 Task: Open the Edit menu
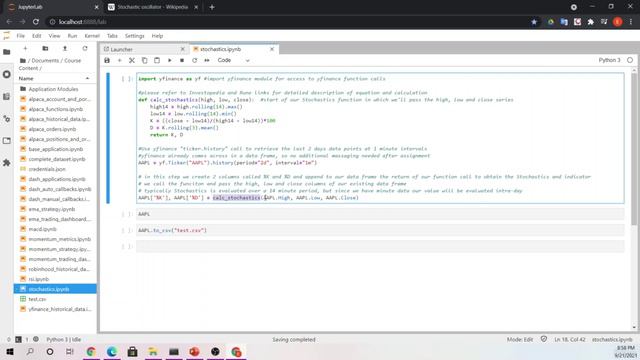[37, 36]
